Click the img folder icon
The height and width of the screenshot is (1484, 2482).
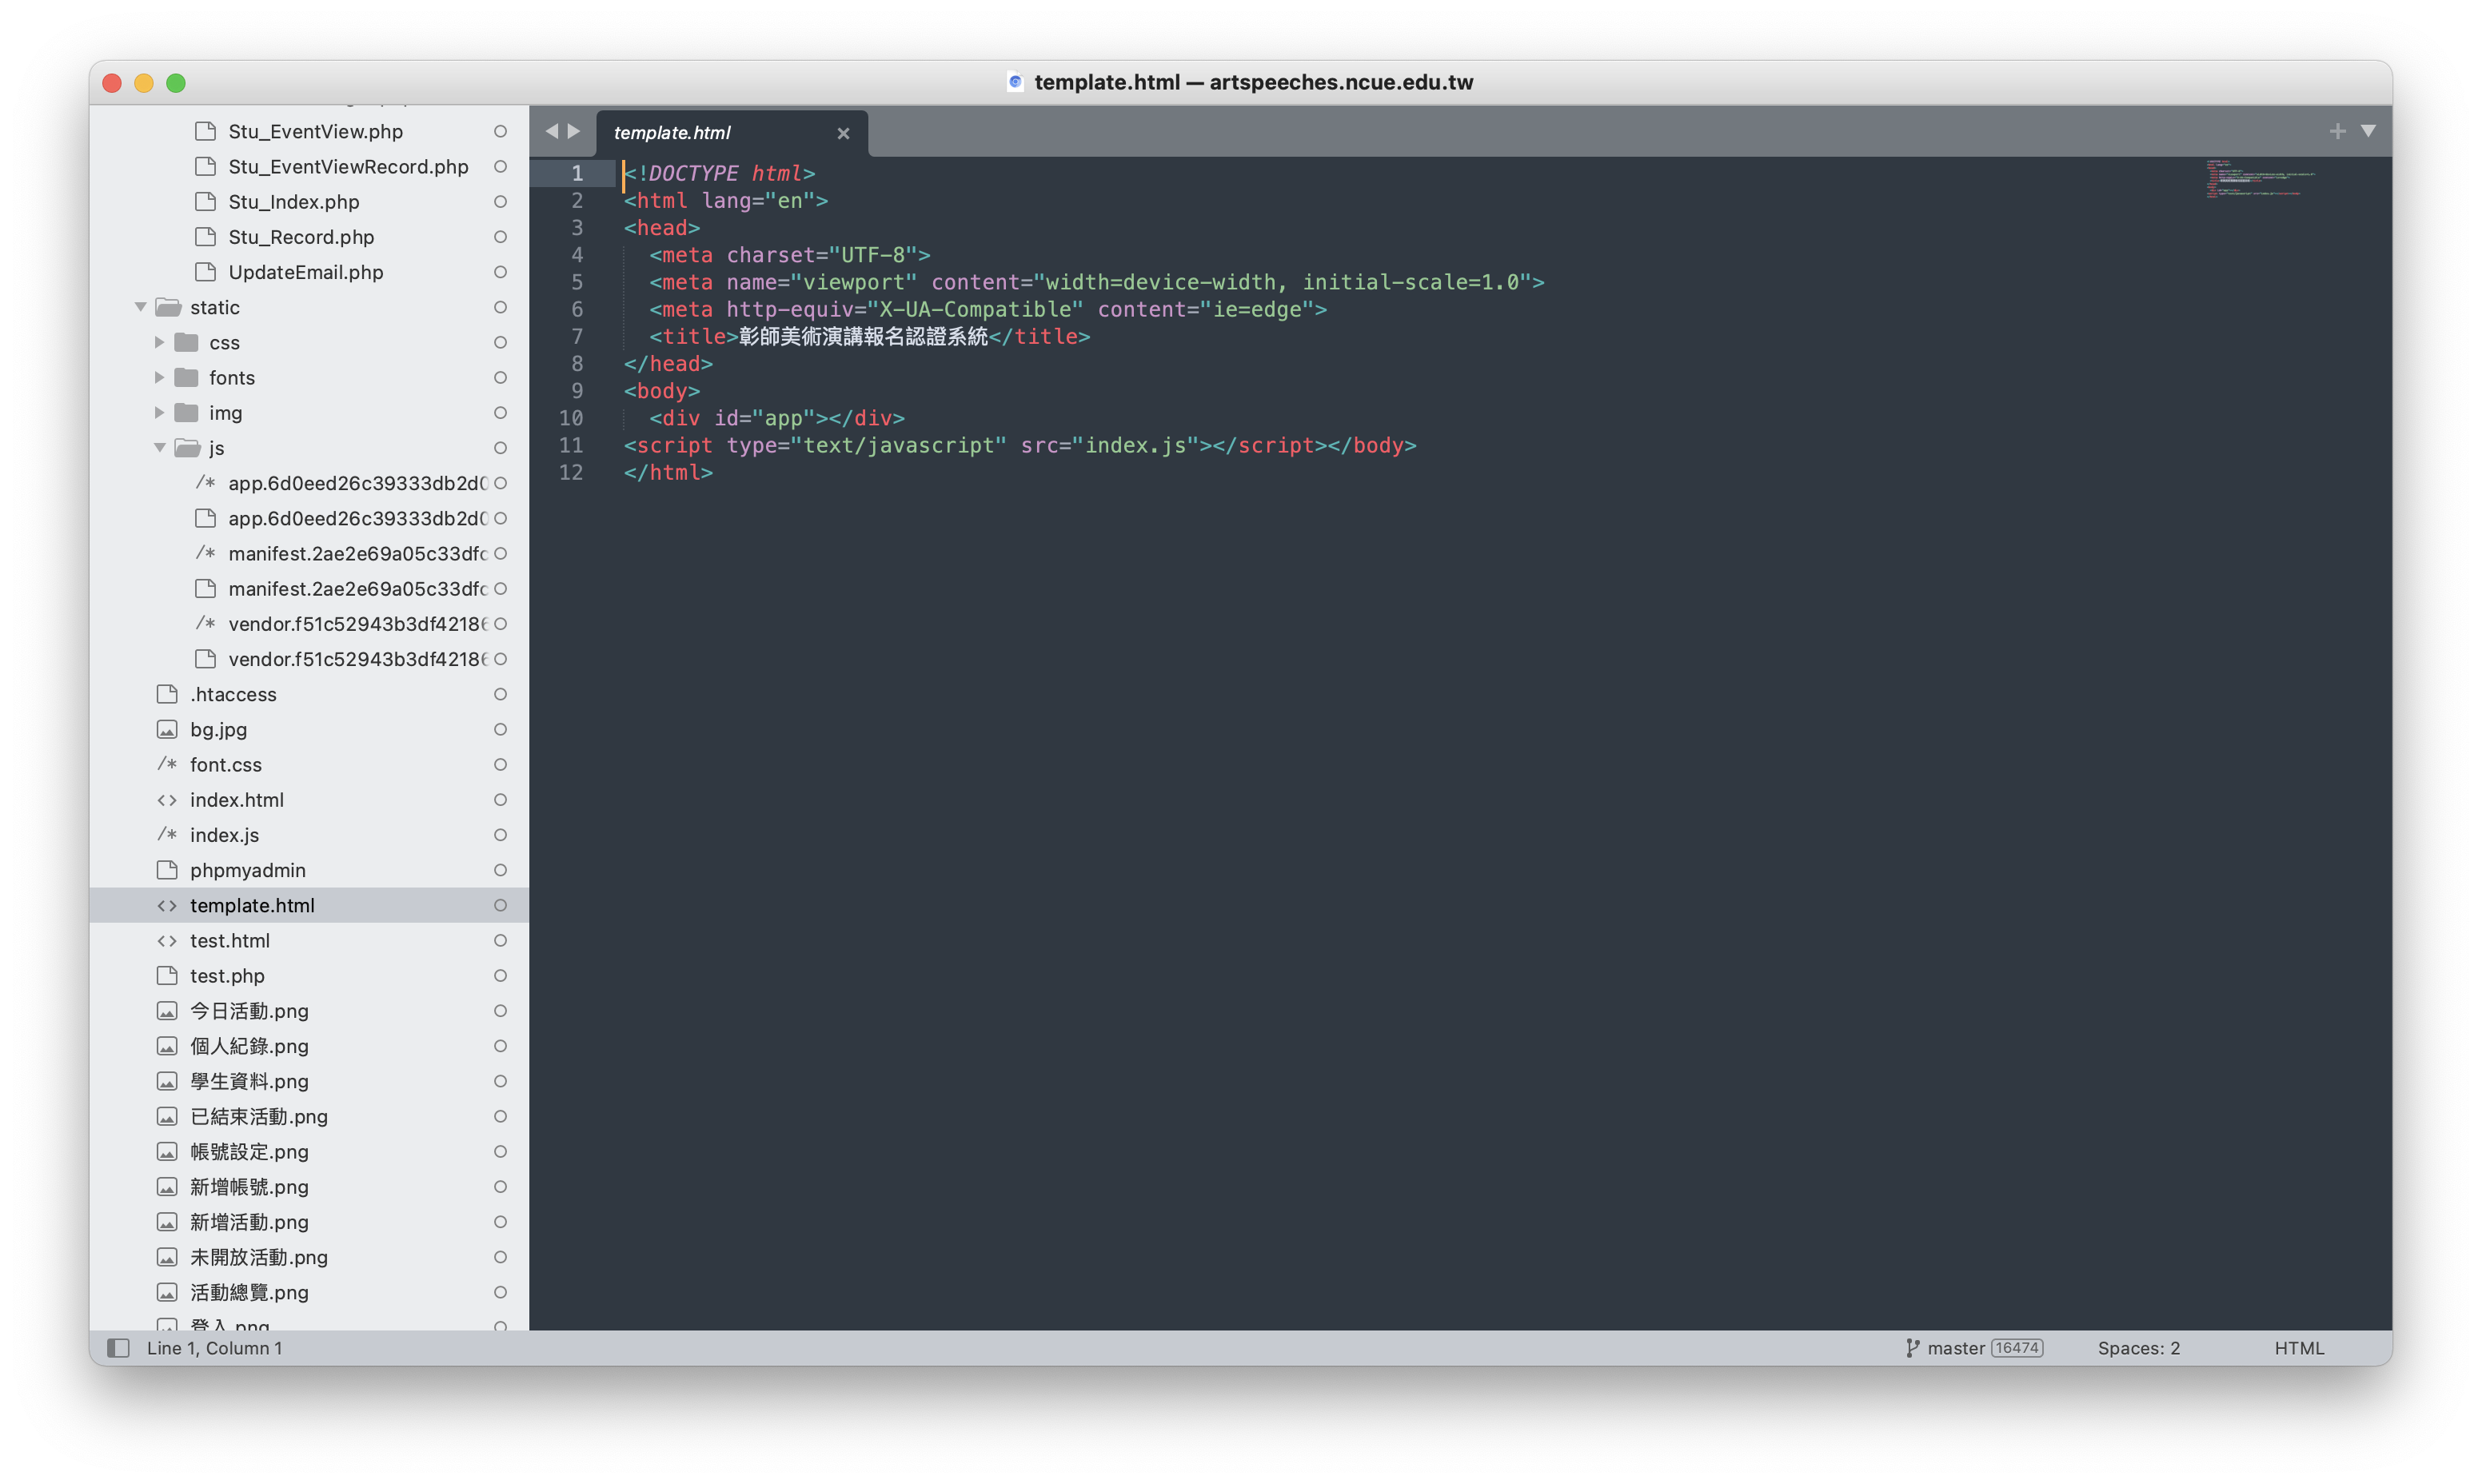(186, 412)
